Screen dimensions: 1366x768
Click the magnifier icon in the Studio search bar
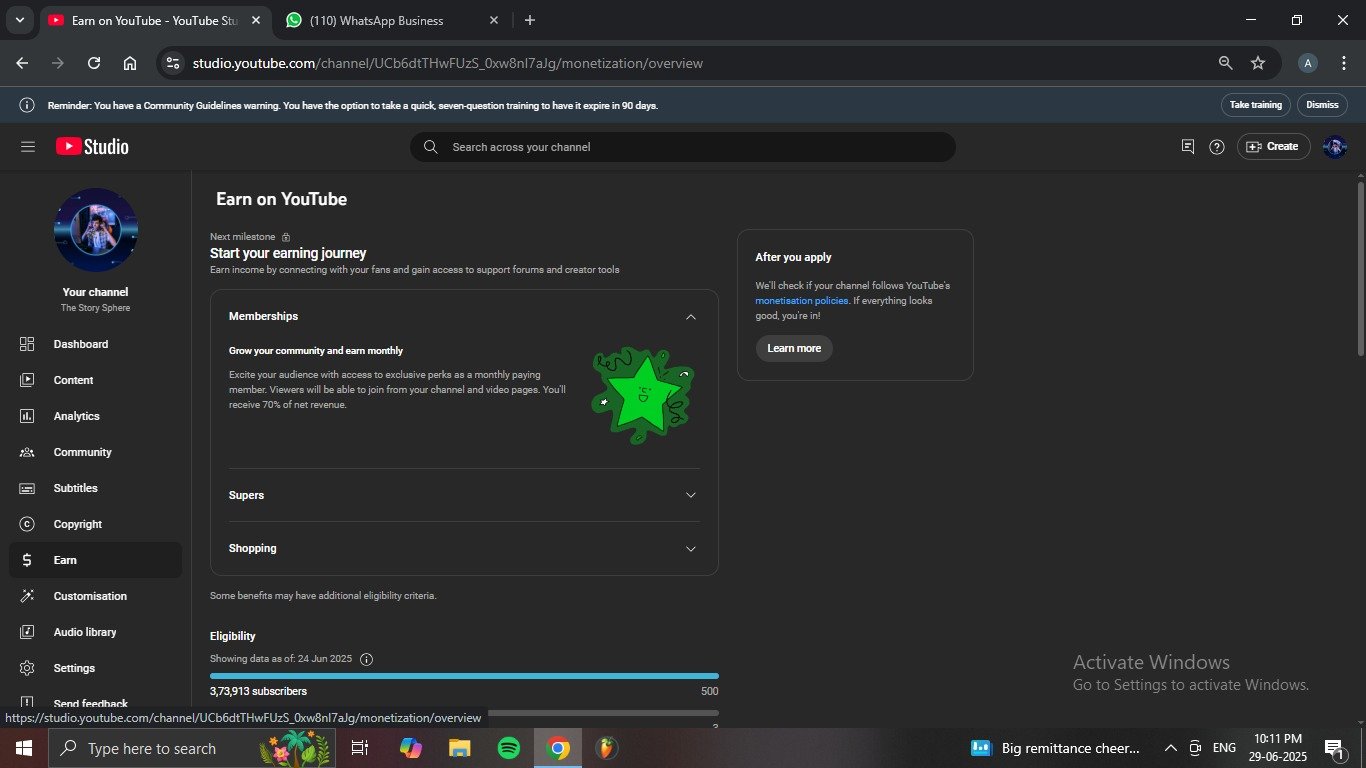(431, 147)
